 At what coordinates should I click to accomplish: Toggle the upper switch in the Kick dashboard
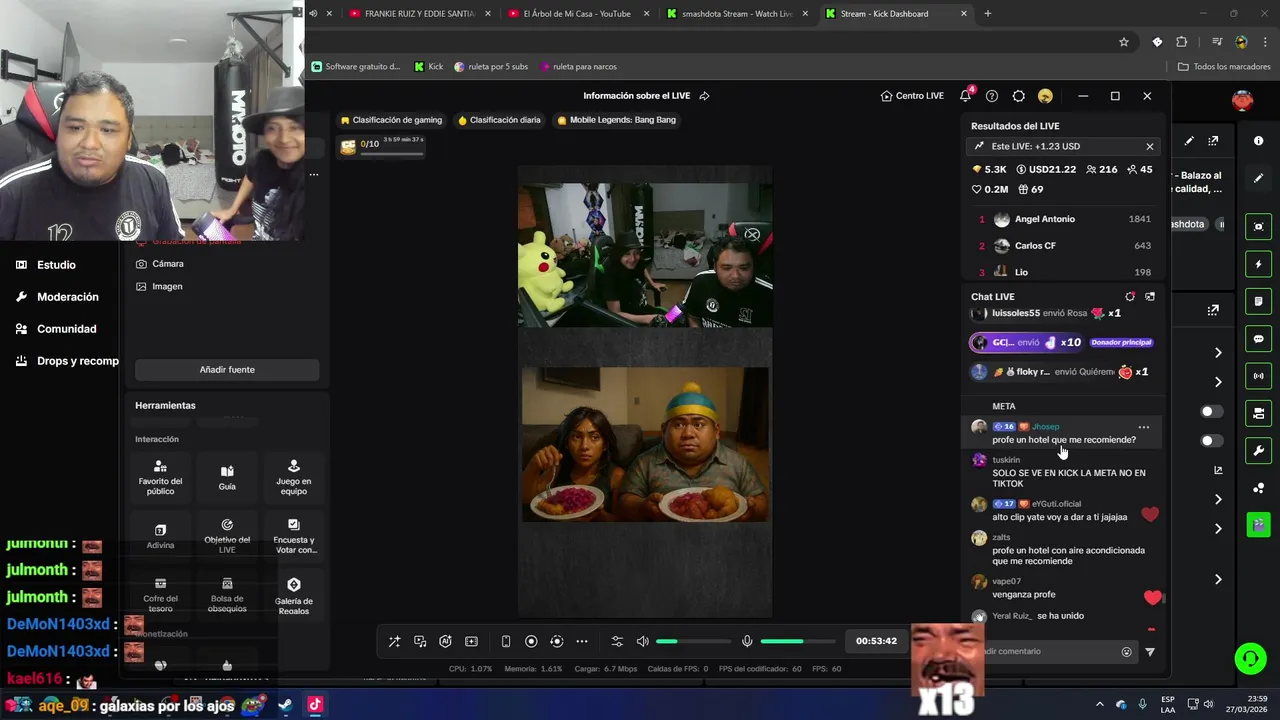[1211, 411]
